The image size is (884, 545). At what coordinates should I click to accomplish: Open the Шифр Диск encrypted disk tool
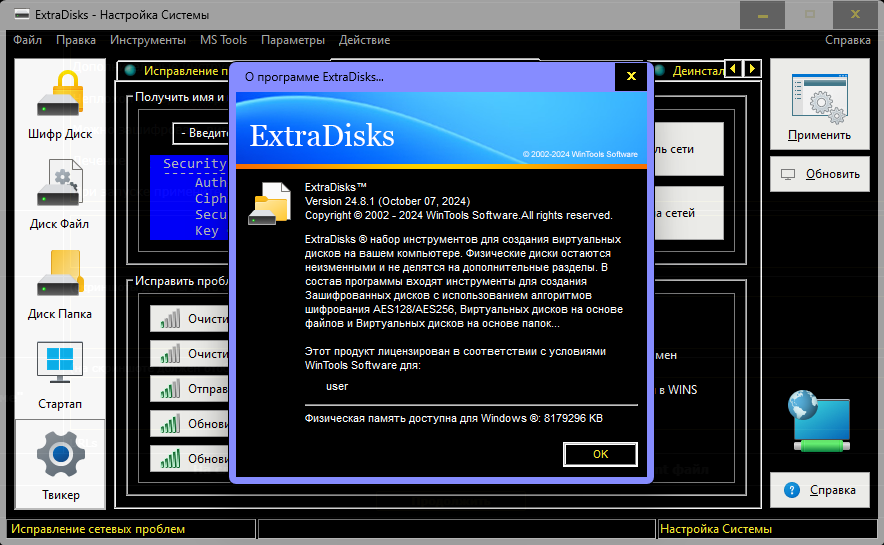60,104
